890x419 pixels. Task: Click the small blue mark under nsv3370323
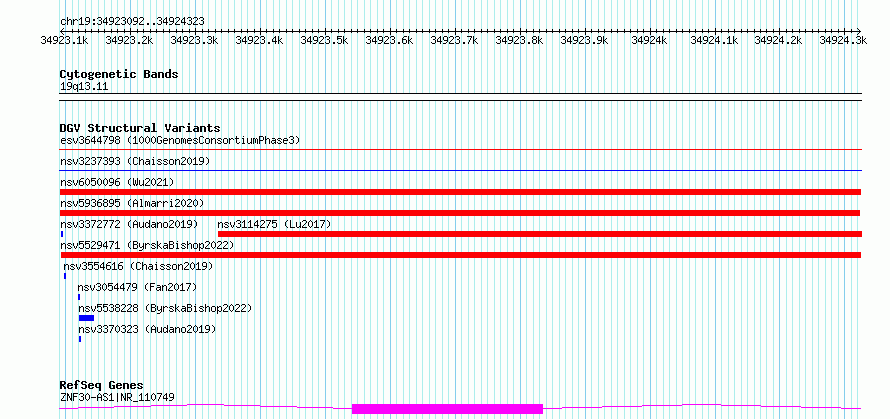pyautogui.click(x=80, y=339)
